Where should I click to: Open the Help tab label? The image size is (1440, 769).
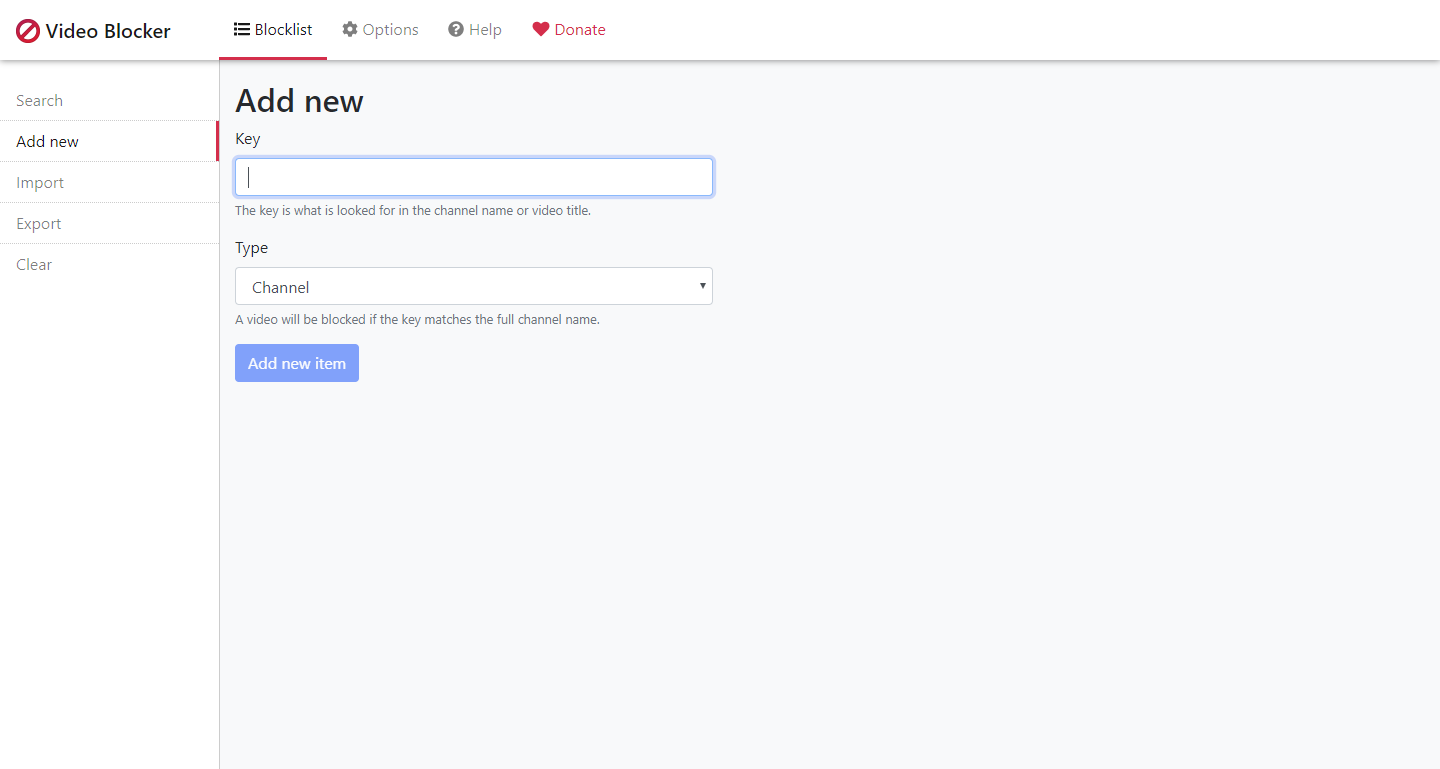[x=485, y=29]
